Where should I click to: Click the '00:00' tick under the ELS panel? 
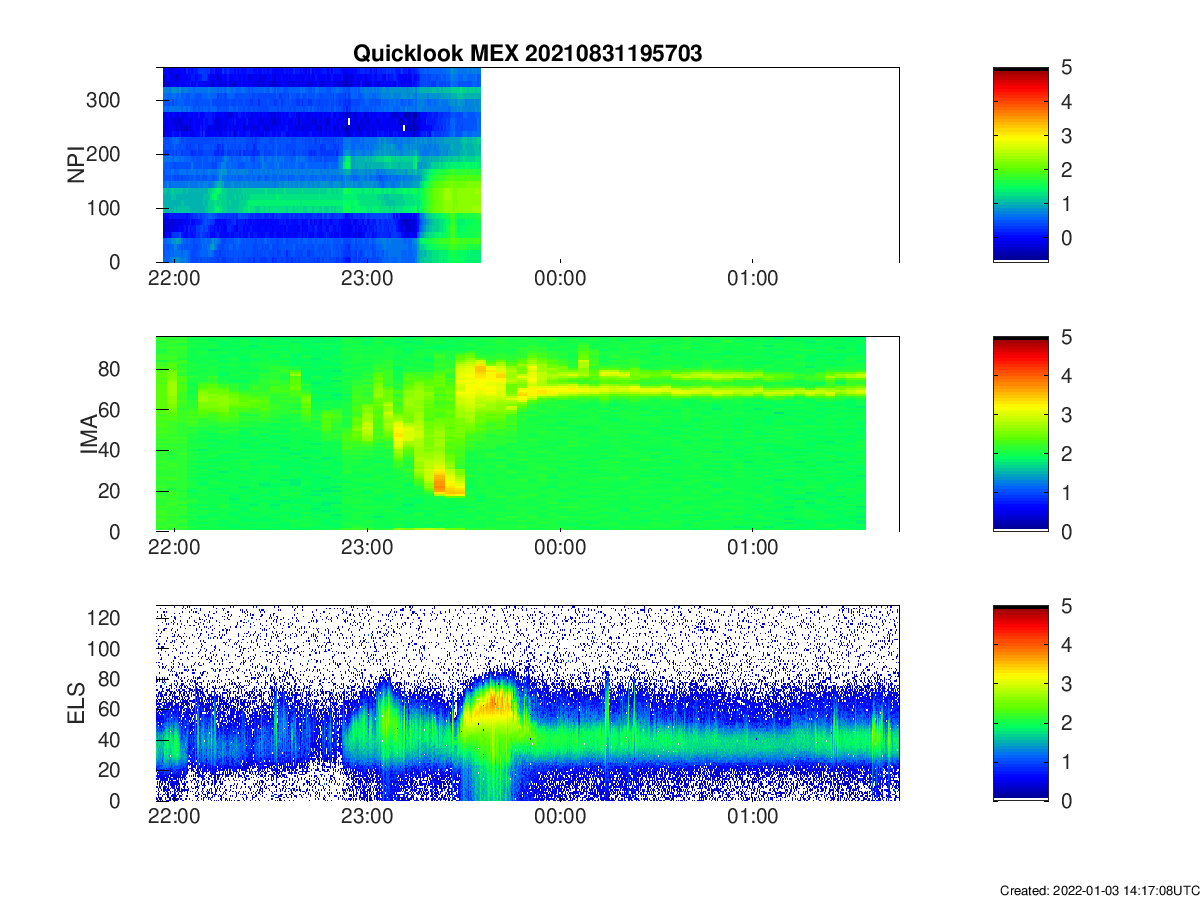[560, 818]
